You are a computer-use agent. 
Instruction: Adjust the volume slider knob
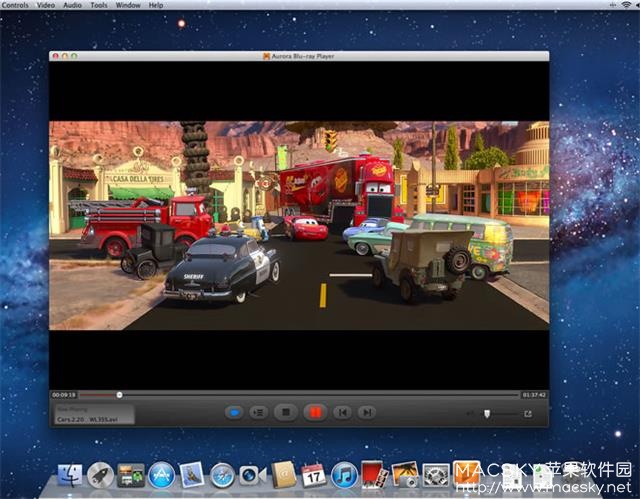point(487,414)
